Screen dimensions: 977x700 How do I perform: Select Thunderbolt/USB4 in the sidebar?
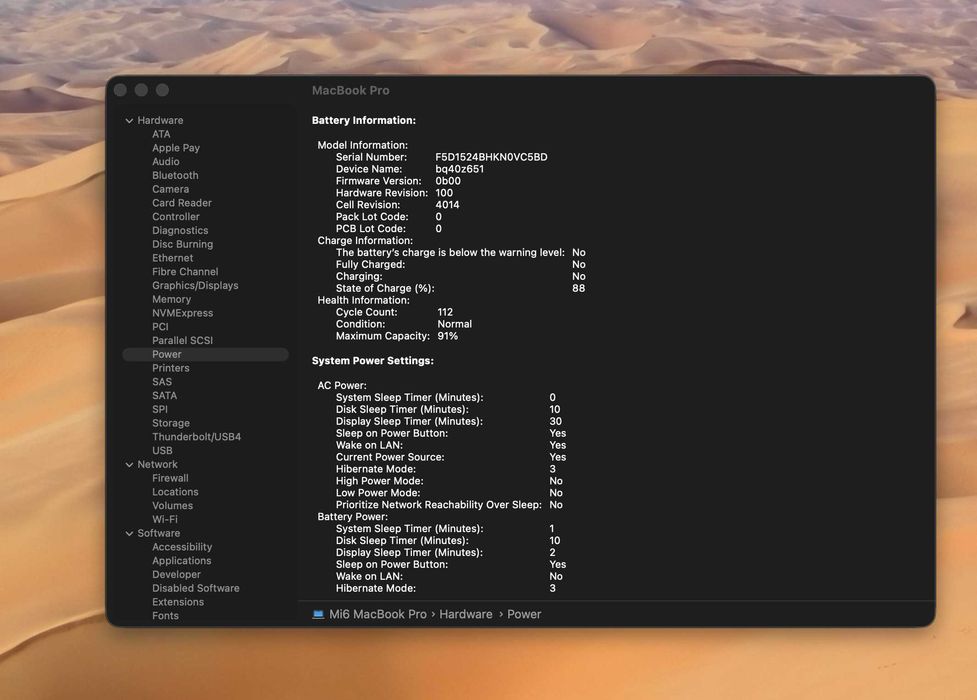tap(196, 436)
